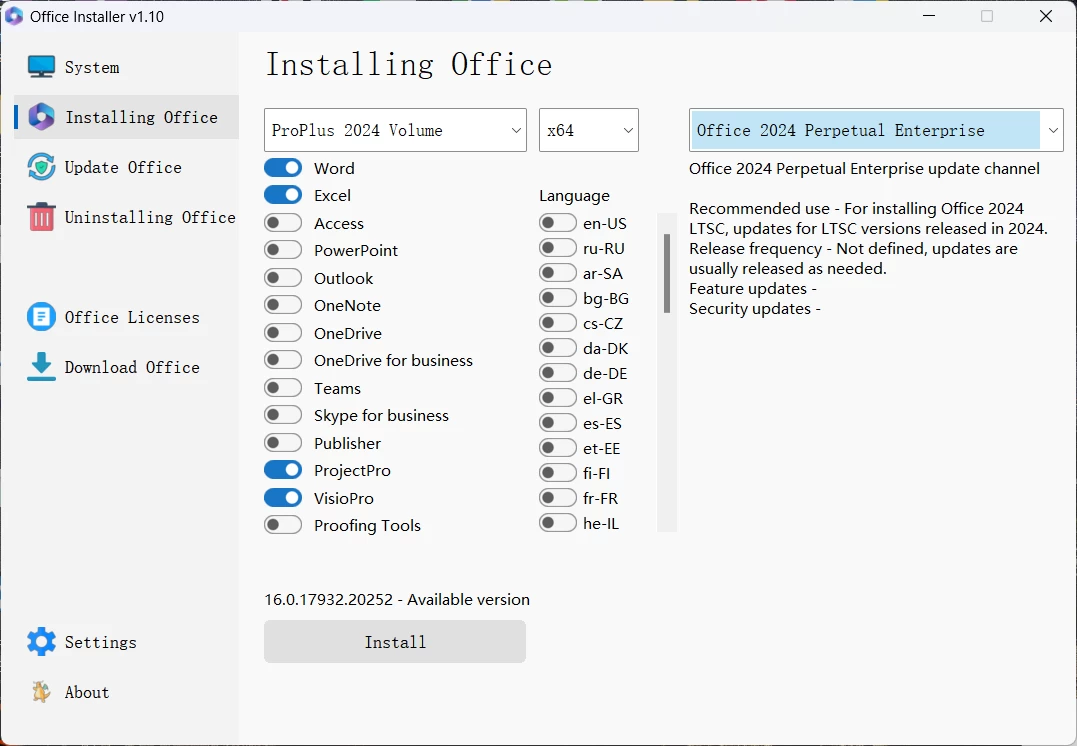
Task: Click the Download Office arrow icon
Action: [41, 367]
